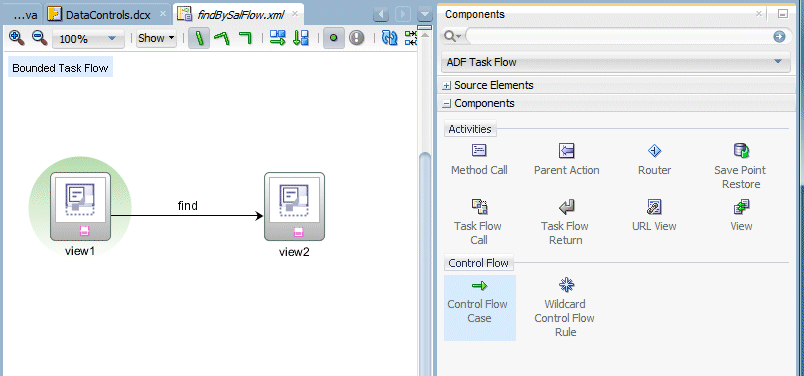Select the Control Flow Case component
This screenshot has width=804, height=376.
480,308
